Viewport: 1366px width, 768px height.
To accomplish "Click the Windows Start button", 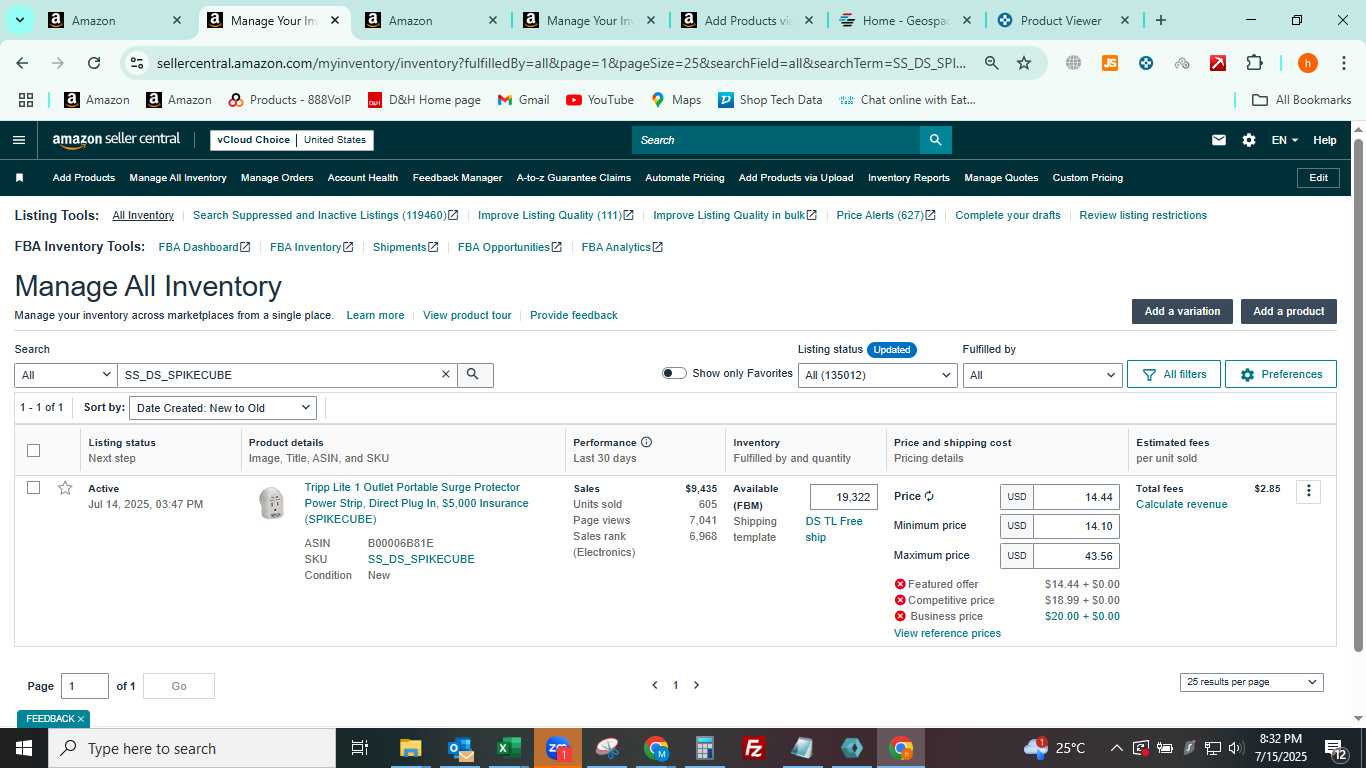I will (24, 748).
